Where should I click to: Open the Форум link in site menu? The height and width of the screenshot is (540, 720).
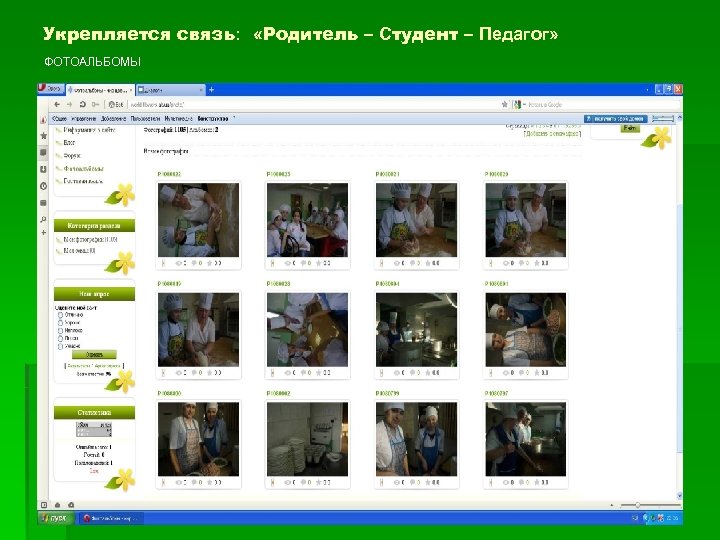click(72, 156)
